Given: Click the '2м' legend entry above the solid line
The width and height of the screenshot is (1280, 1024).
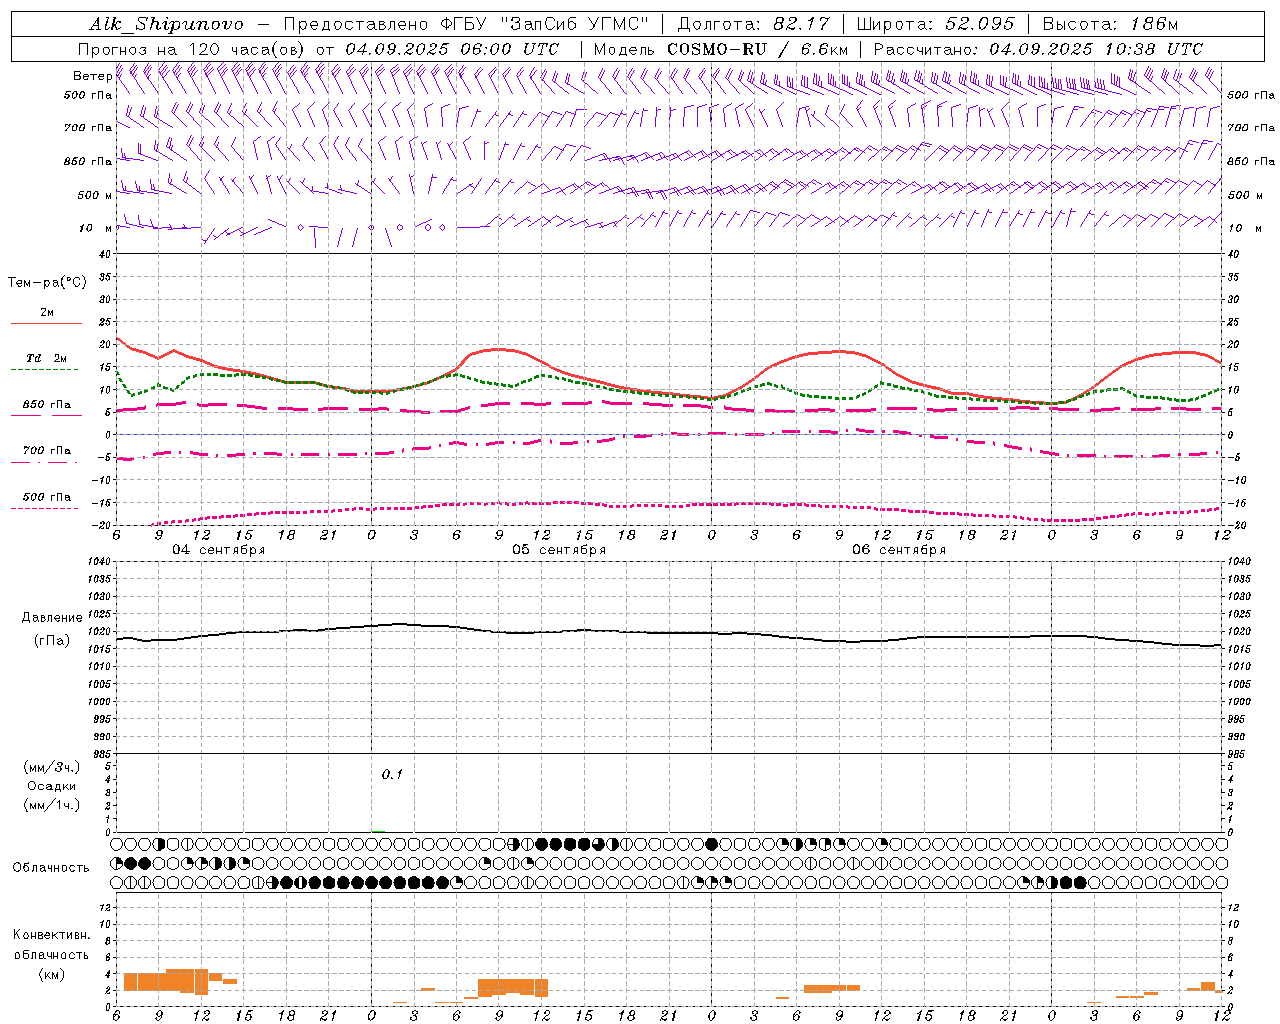Looking at the screenshot, I should point(47,313).
